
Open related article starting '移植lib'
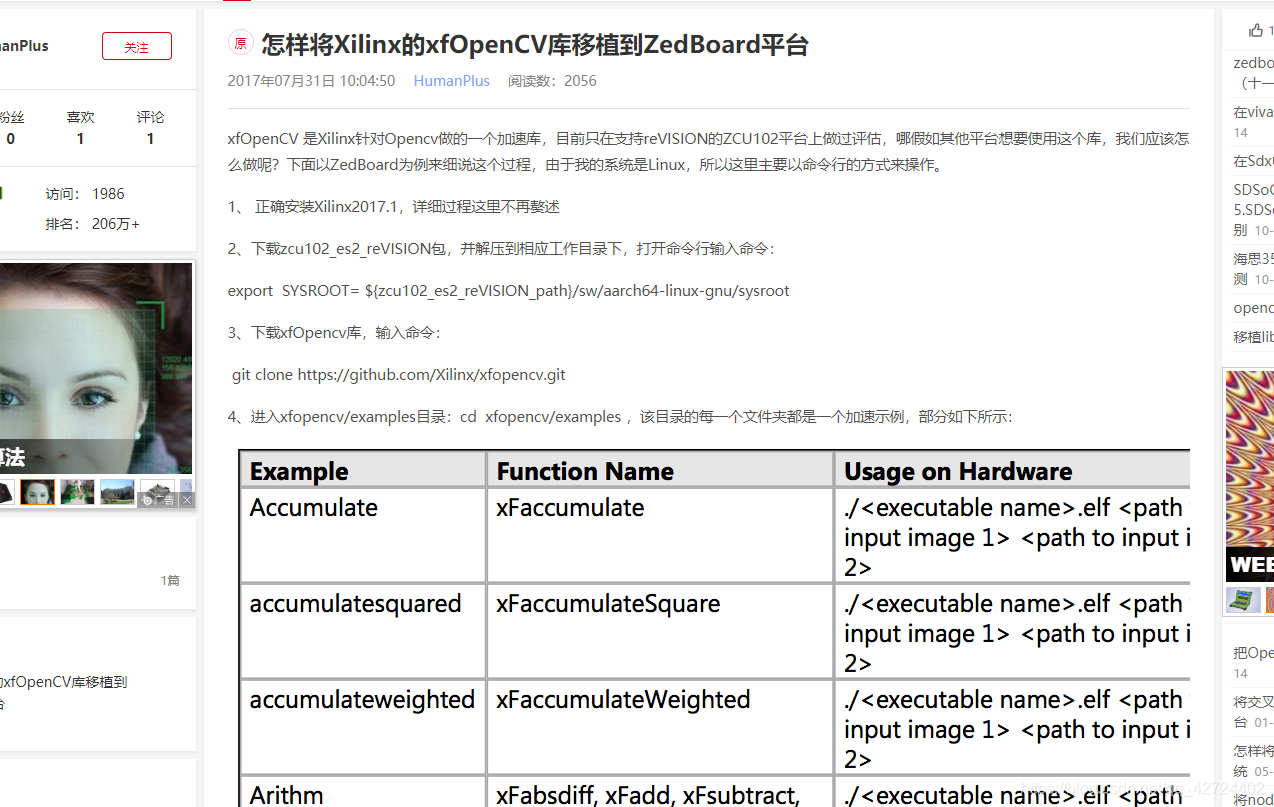[1254, 337]
